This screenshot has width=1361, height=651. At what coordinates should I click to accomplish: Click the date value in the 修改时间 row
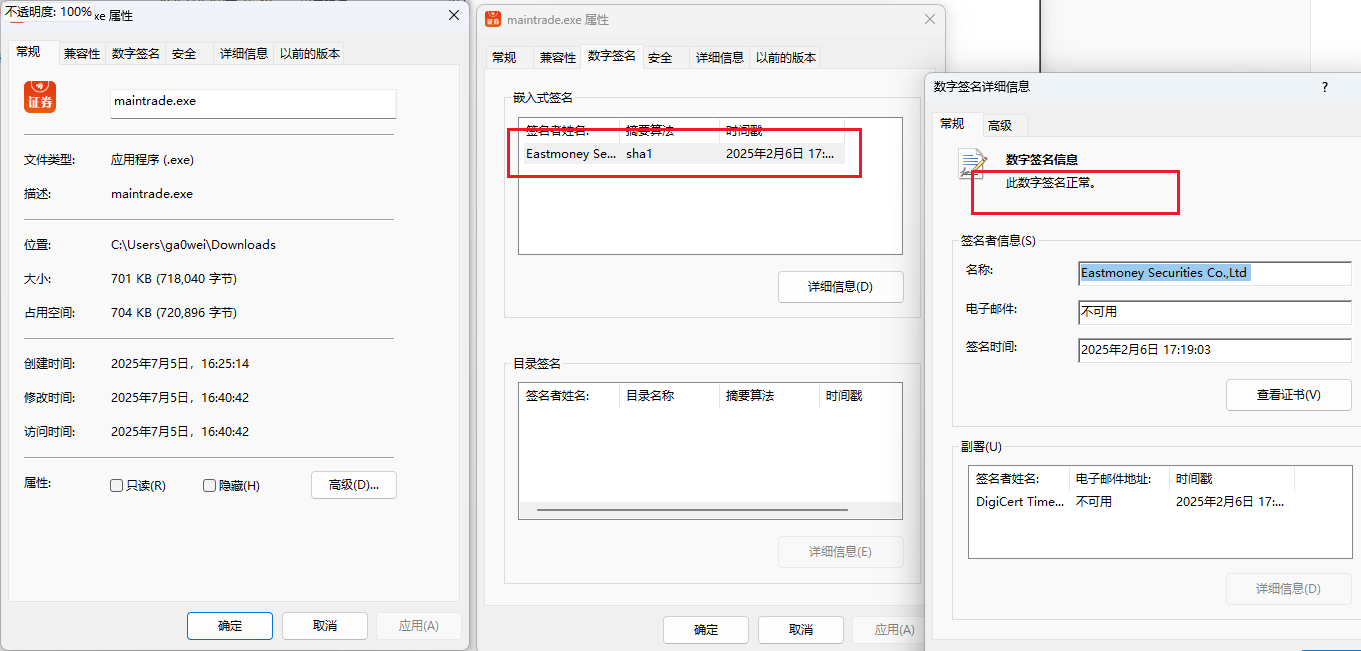click(180, 398)
